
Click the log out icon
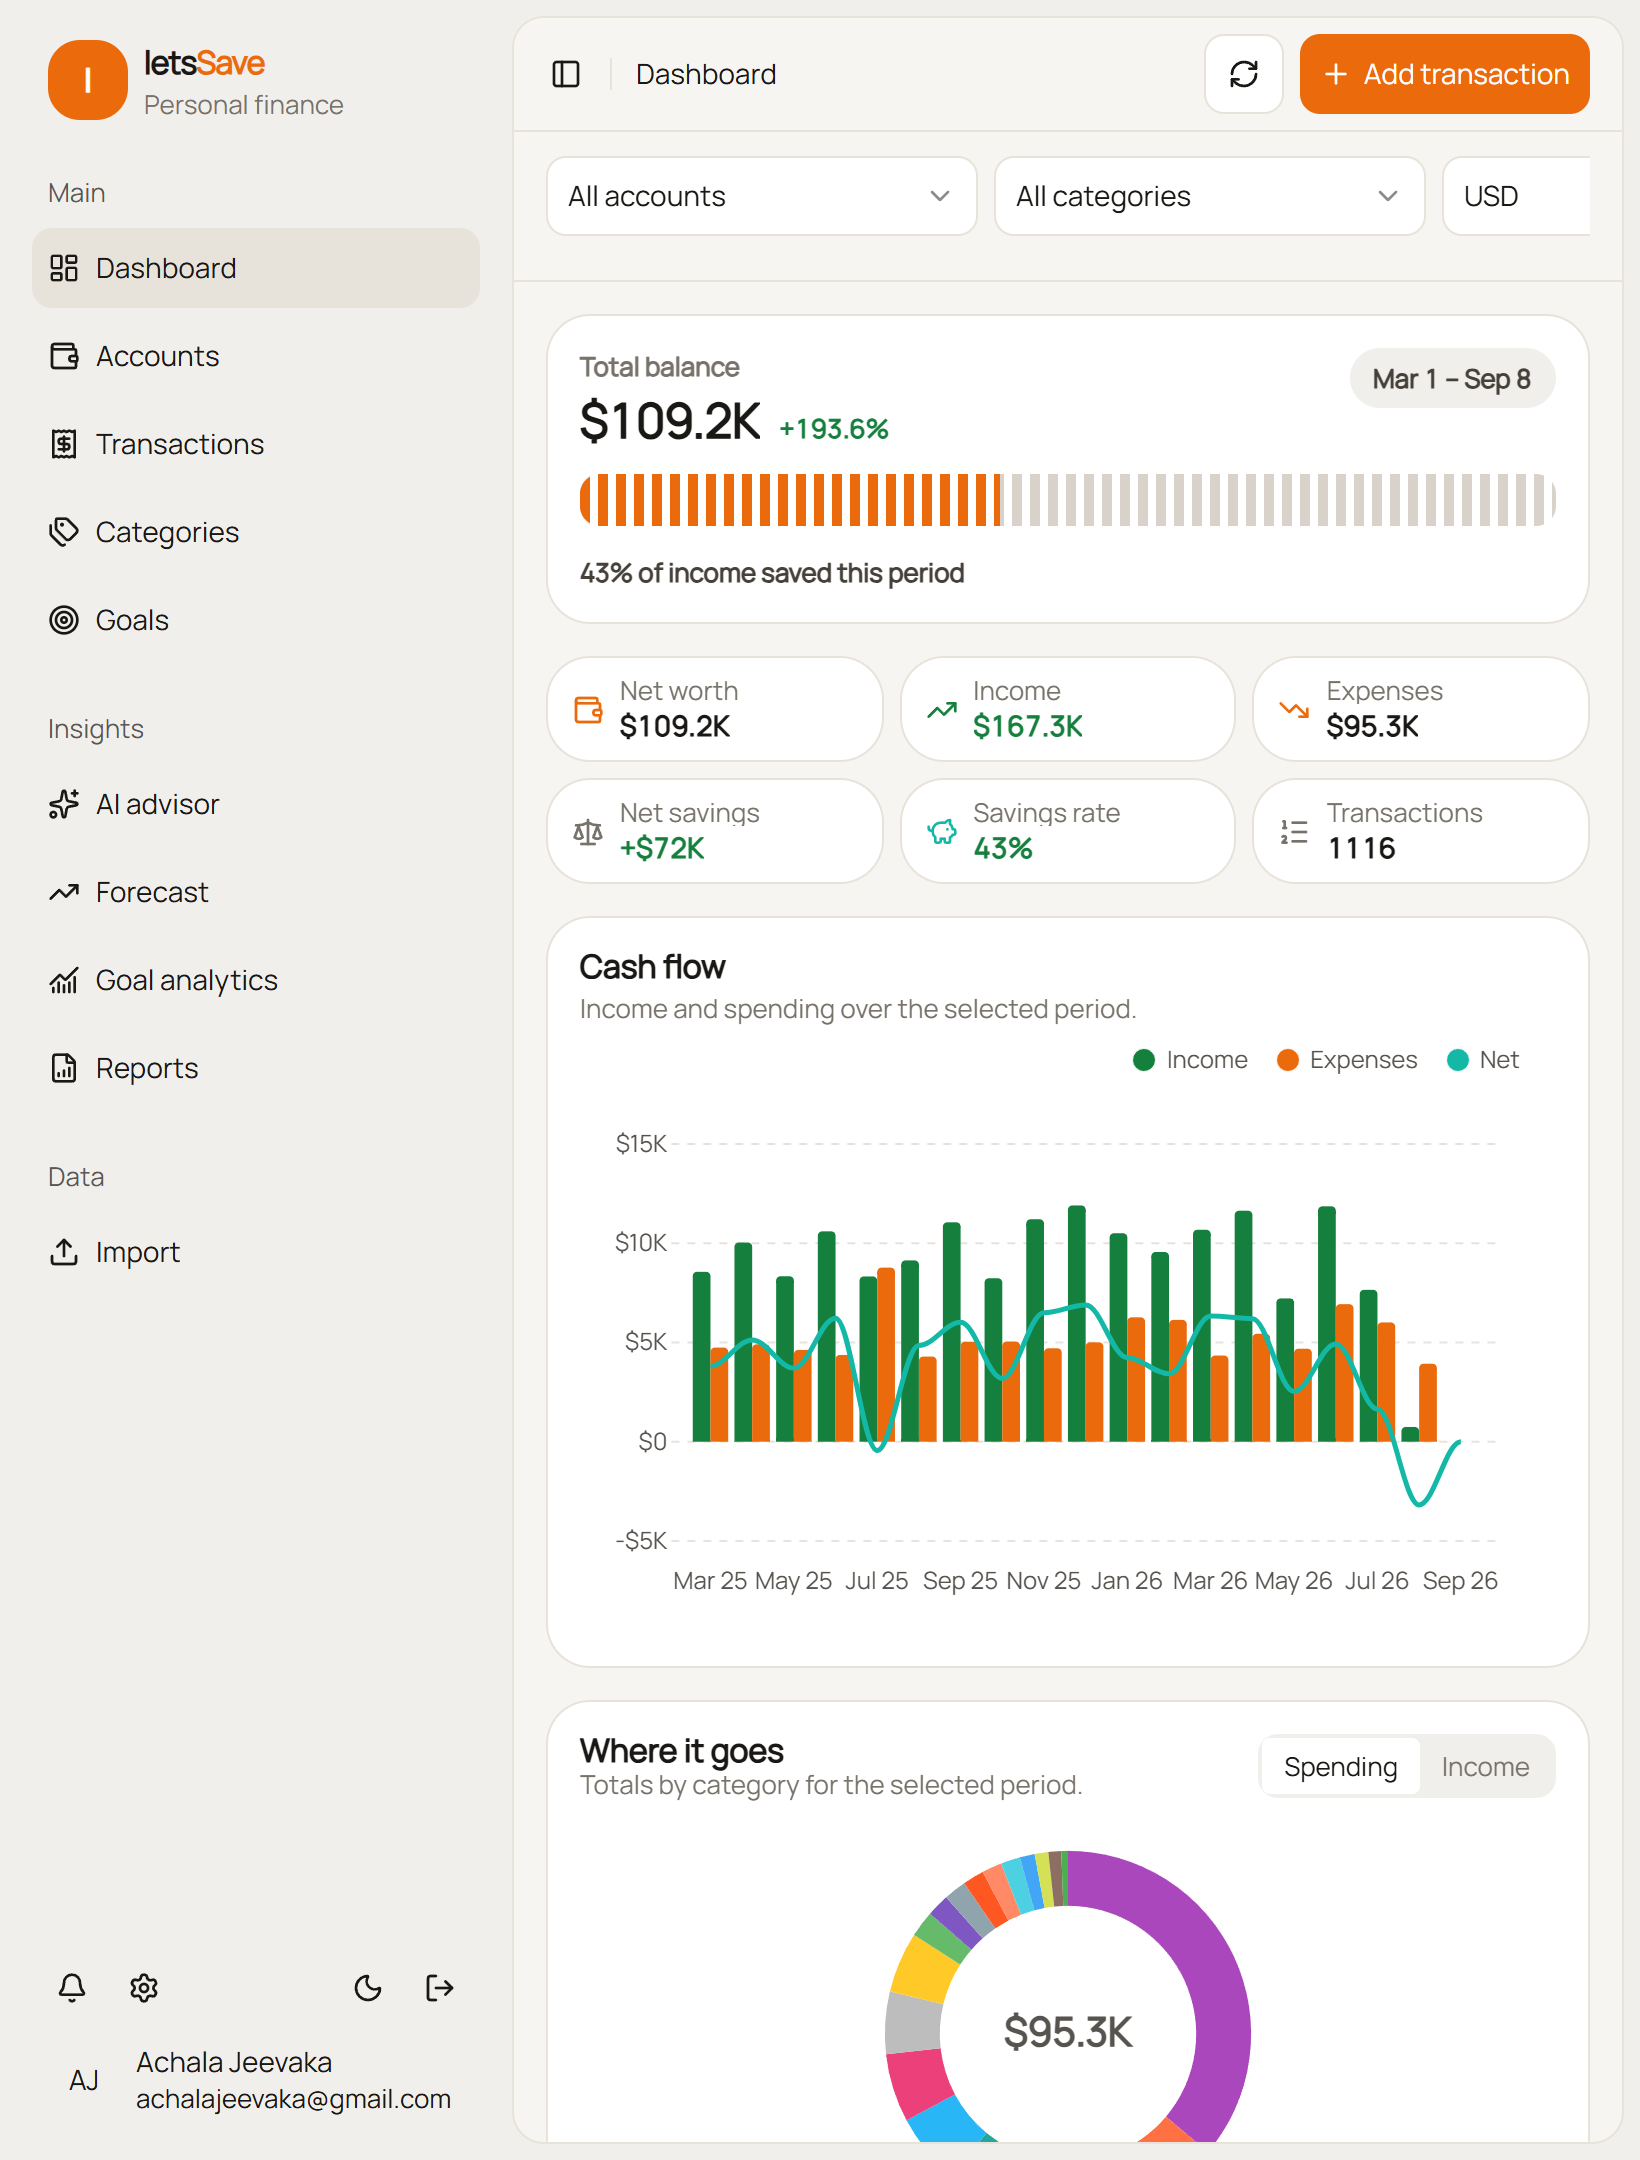coord(440,1988)
